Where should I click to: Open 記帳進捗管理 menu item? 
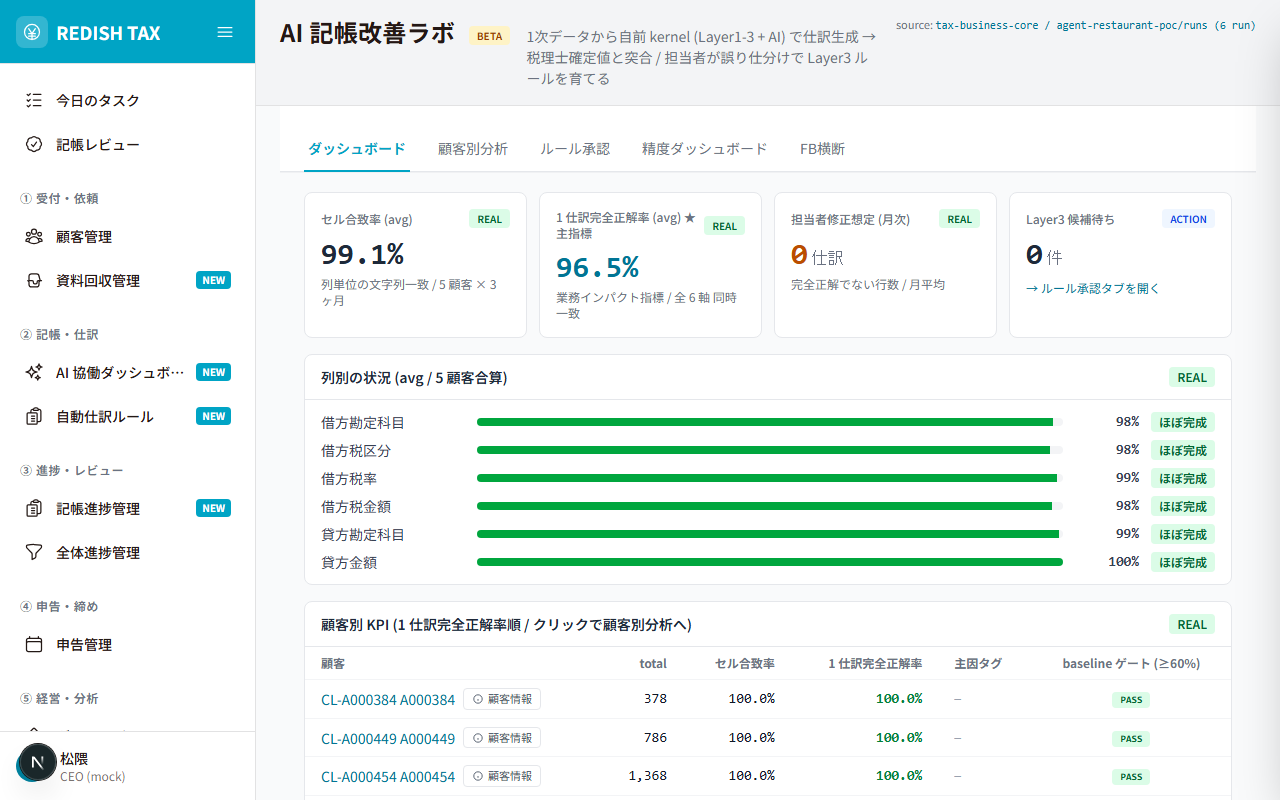click(x=127, y=508)
